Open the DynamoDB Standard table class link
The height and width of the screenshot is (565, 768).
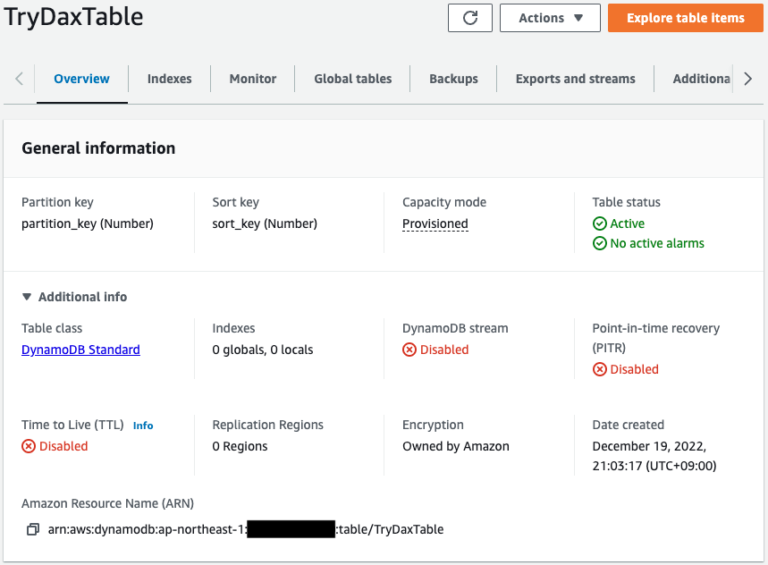pos(80,350)
